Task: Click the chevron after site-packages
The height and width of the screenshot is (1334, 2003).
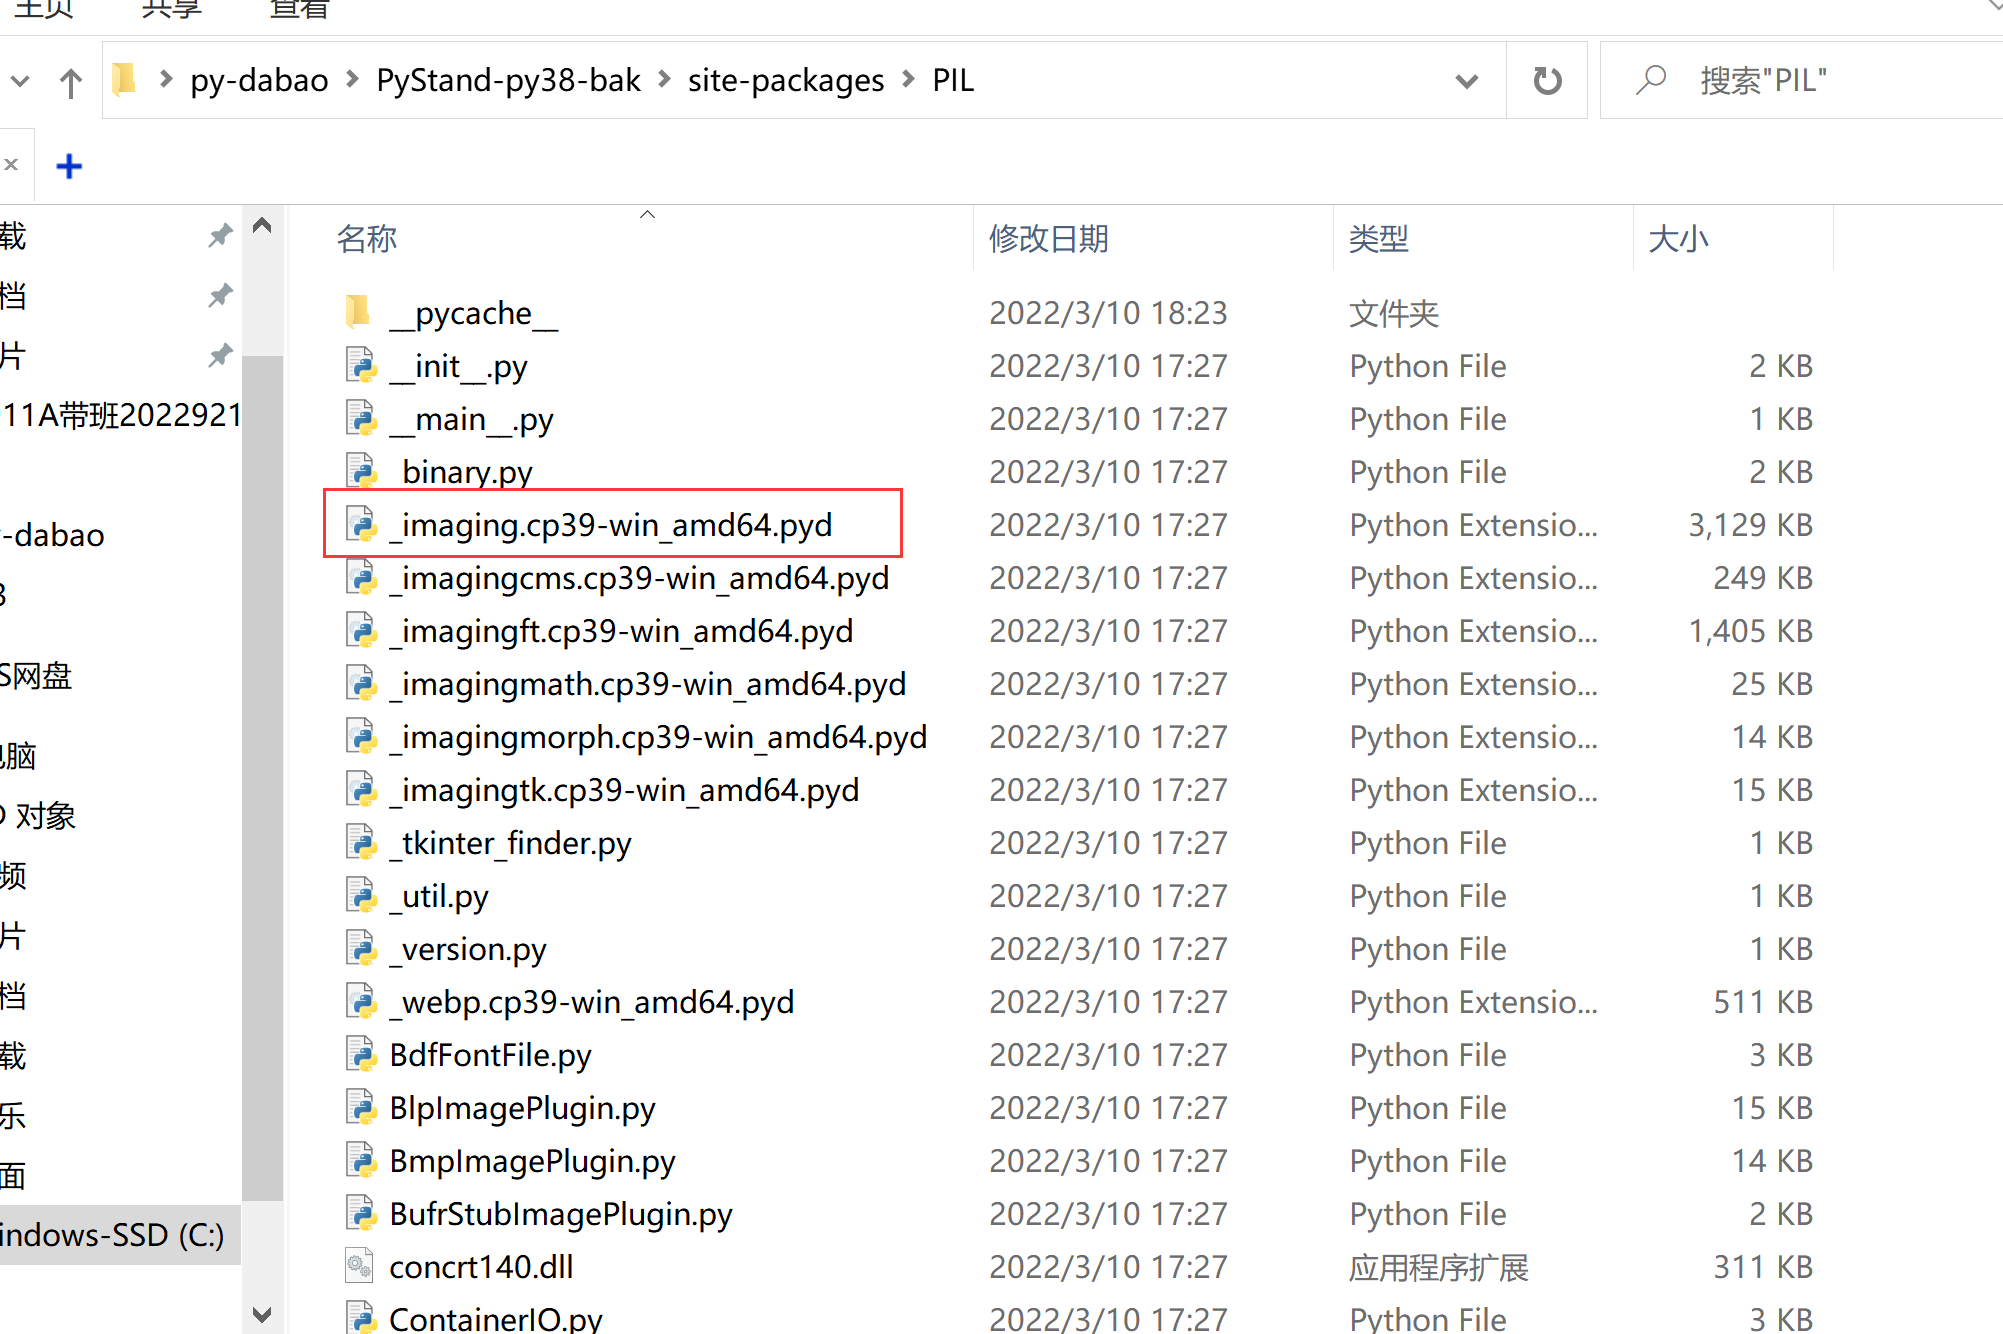Action: pos(908,79)
